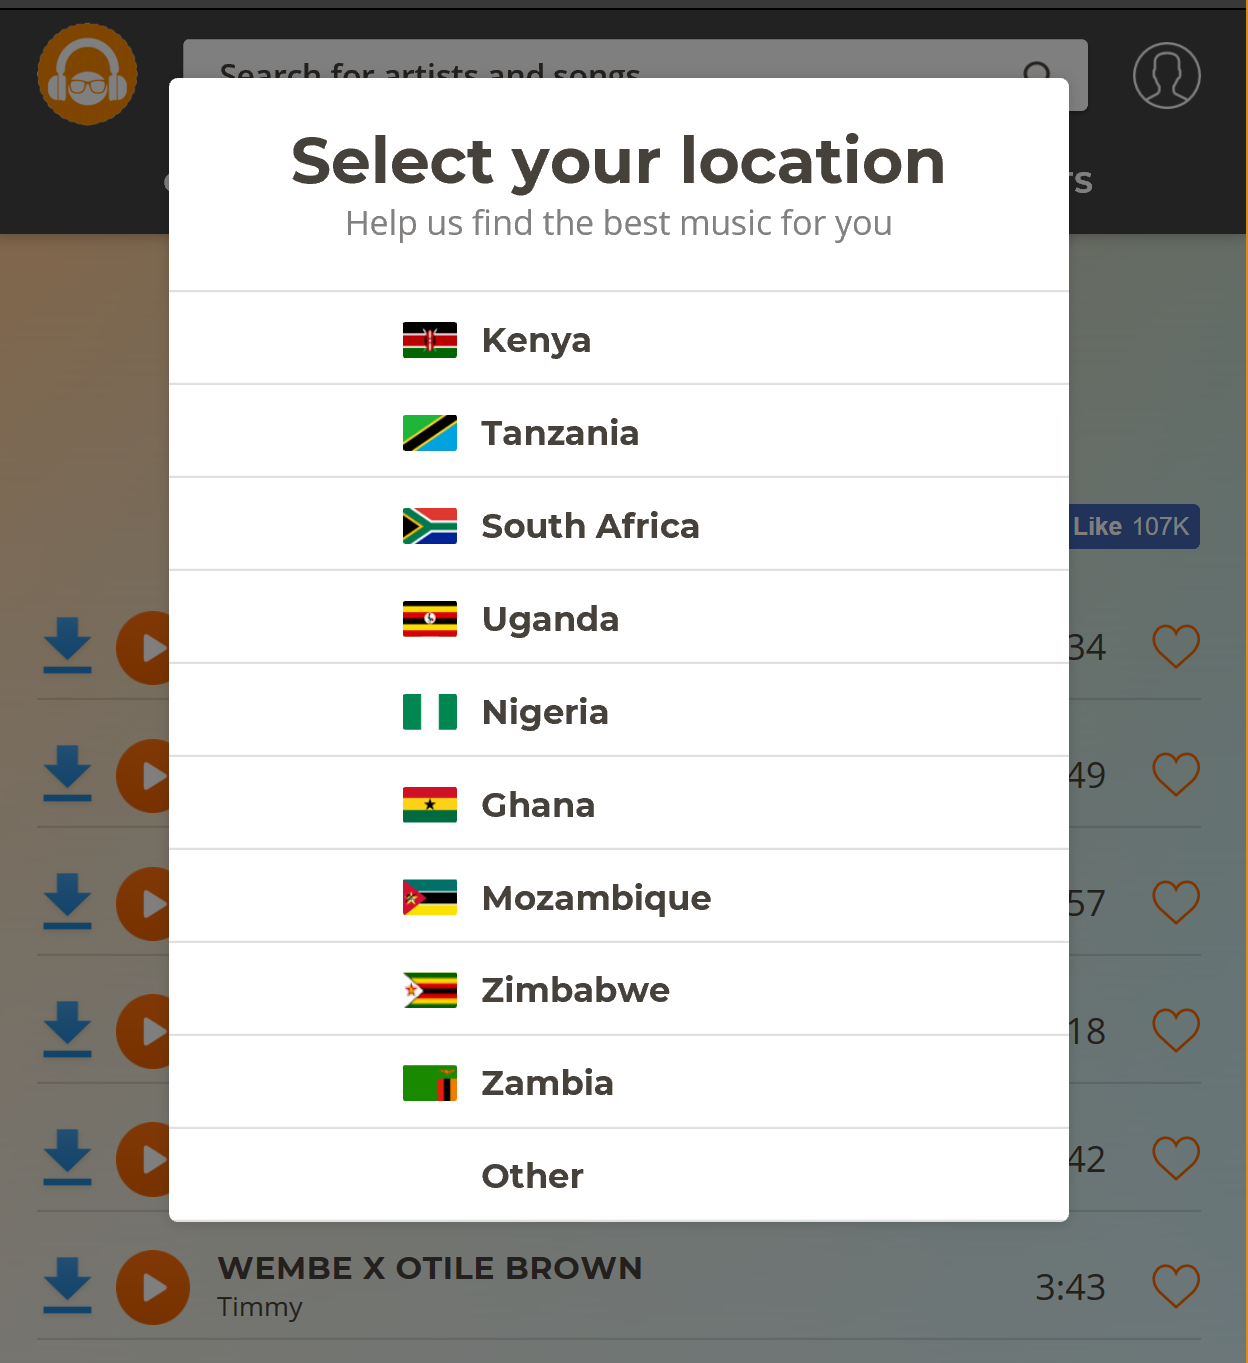Click the search magnifier icon
1248x1363 pixels.
(x=1039, y=72)
